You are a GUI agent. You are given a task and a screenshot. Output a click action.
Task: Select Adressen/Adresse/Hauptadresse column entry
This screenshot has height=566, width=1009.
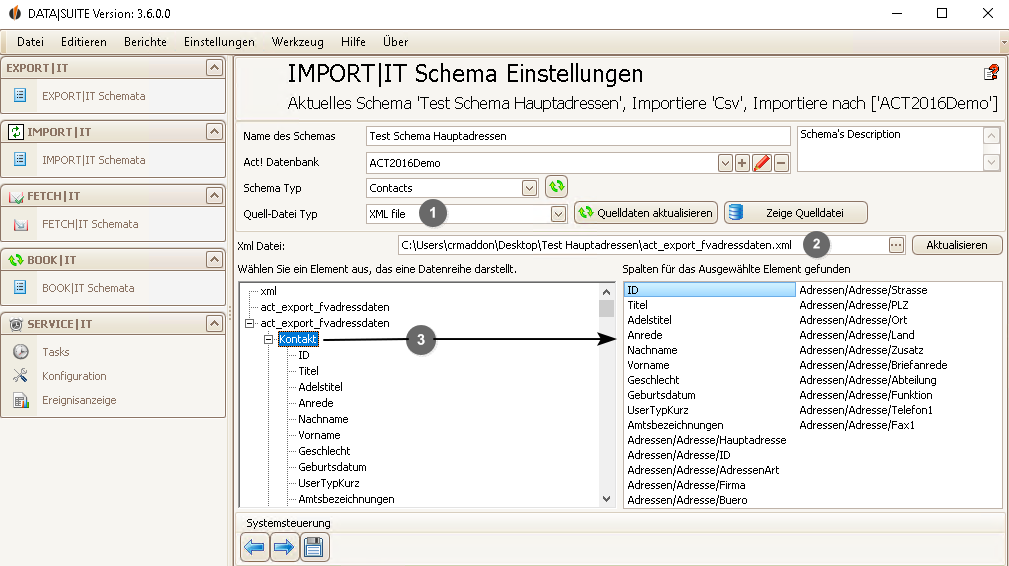[707, 440]
